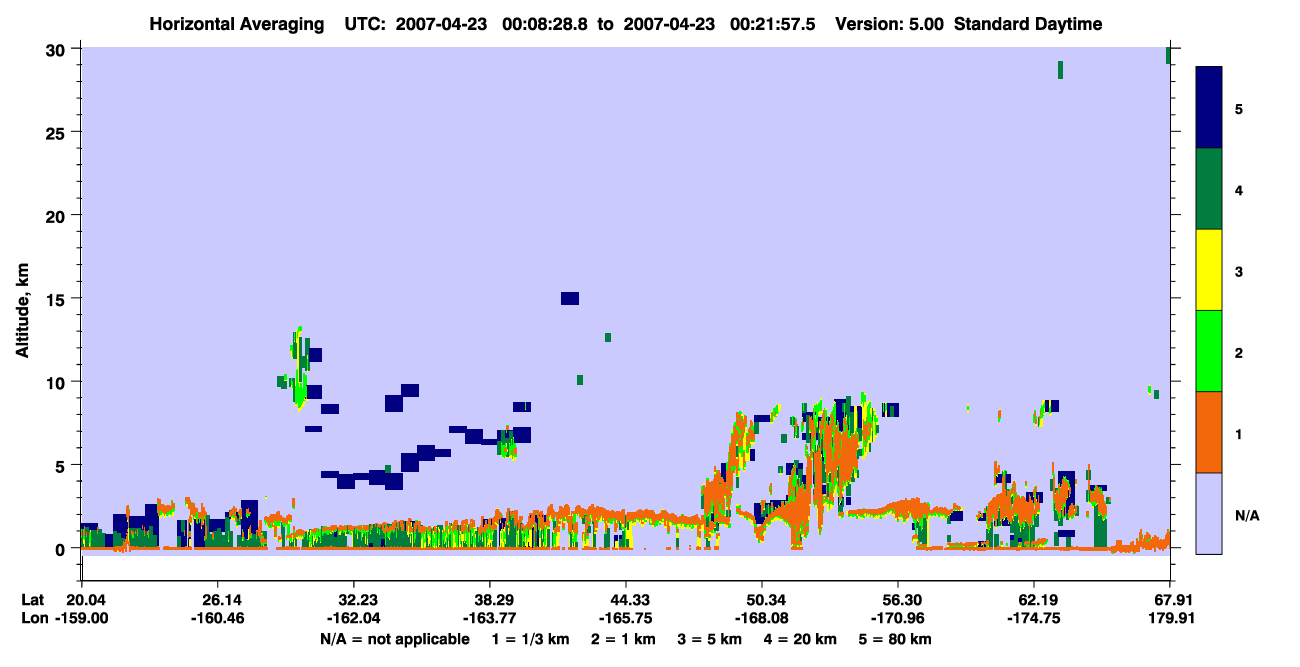This screenshot has width=1300, height=667.
Task: Click legend text 'N/A = not applicable'
Action: 395,639
